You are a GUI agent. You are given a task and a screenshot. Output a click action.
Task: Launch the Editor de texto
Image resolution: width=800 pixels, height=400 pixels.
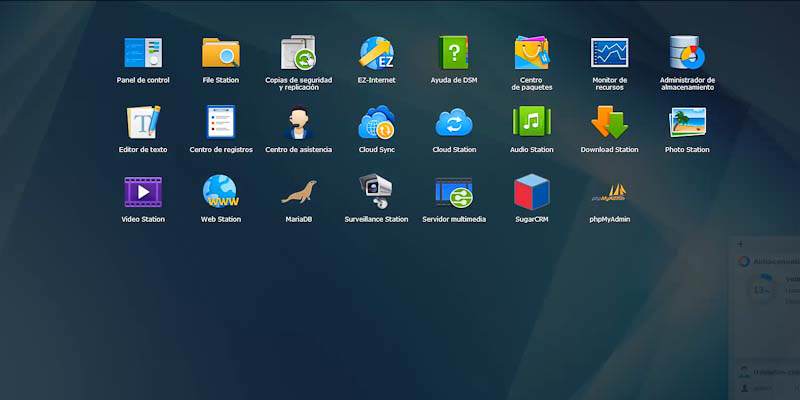[143, 122]
